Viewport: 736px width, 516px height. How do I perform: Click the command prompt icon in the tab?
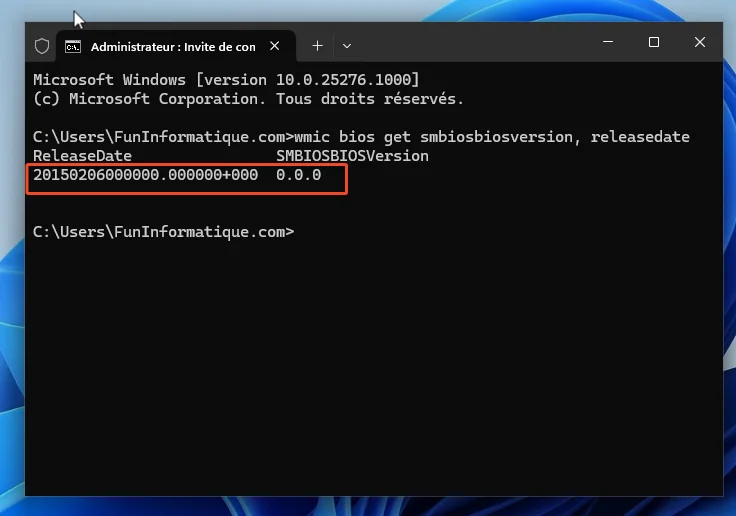coord(73,46)
